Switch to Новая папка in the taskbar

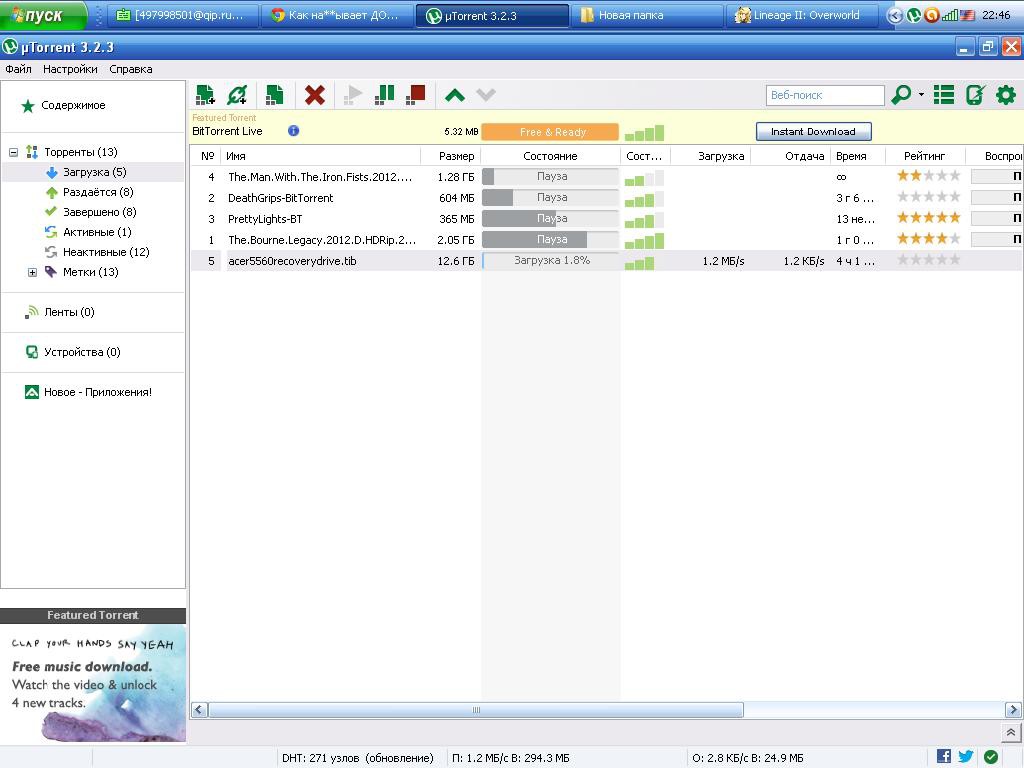coord(646,15)
